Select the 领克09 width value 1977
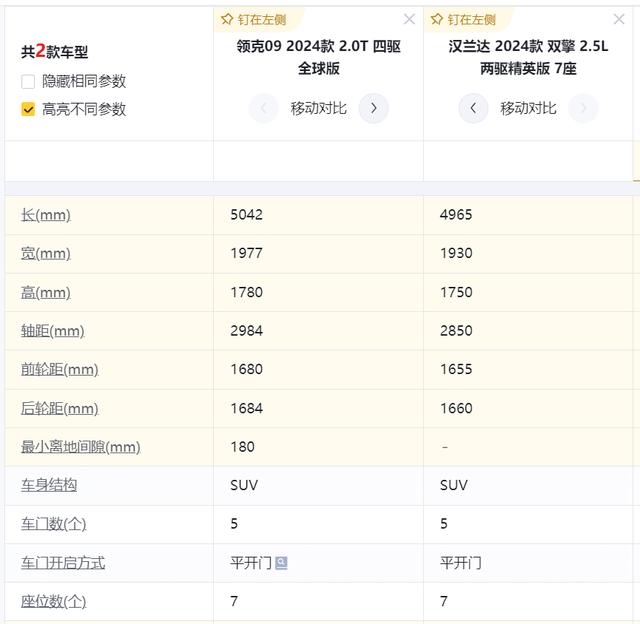 (247, 253)
